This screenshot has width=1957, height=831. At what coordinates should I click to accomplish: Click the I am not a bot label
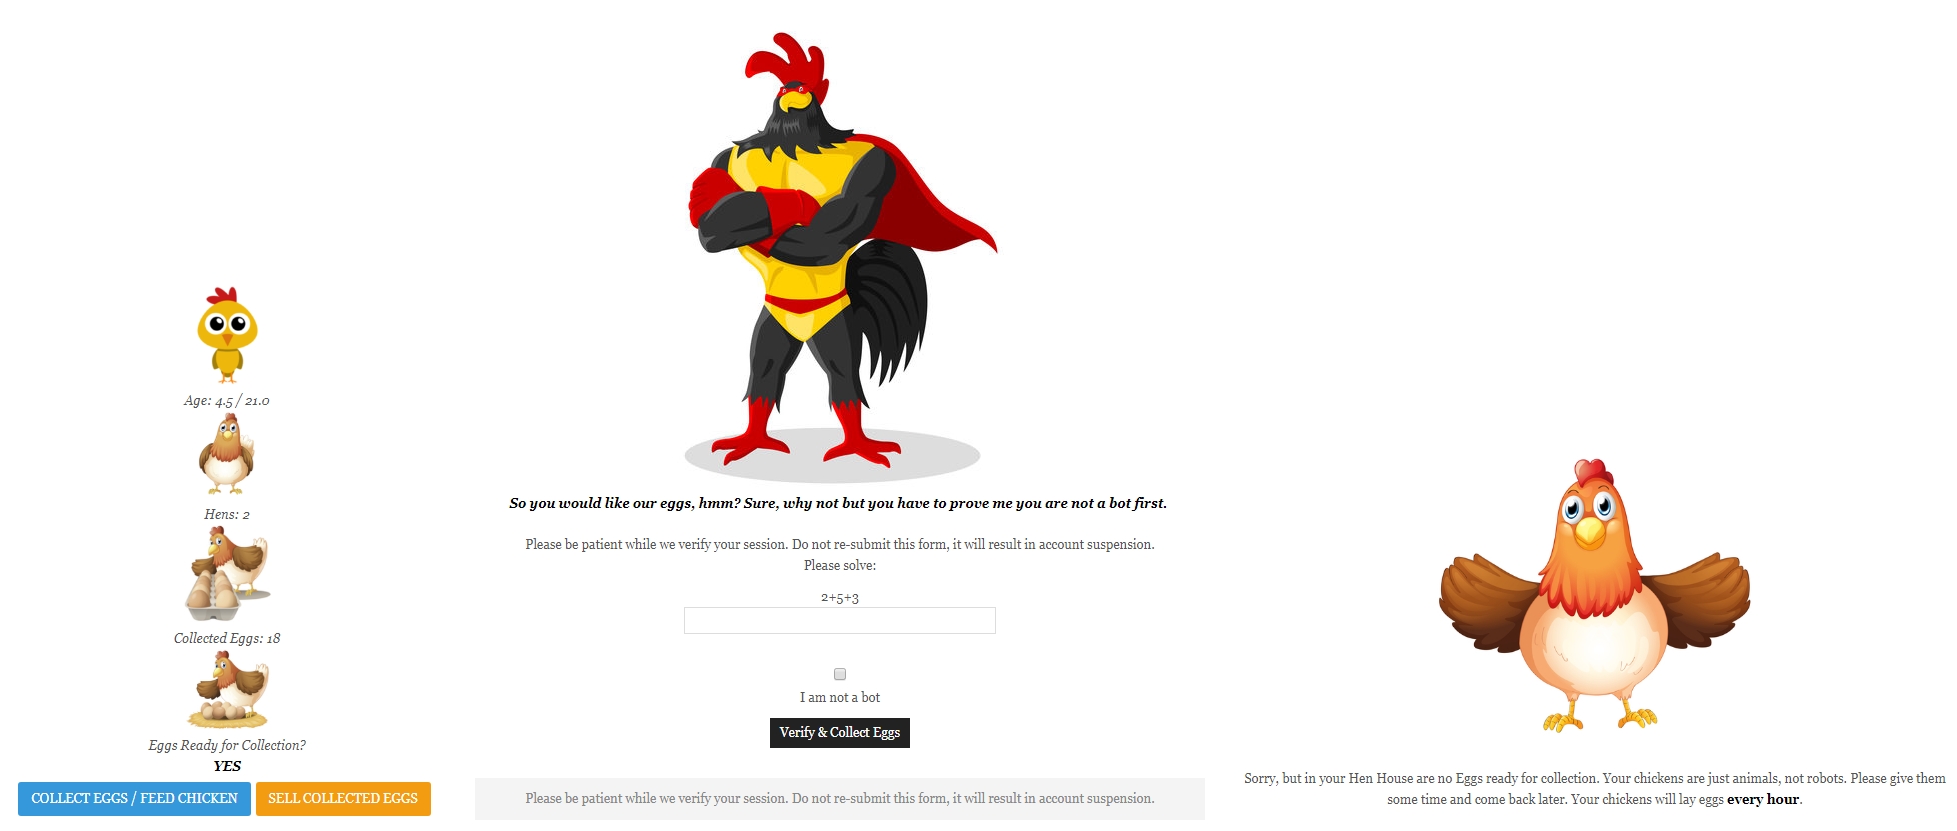pos(840,698)
